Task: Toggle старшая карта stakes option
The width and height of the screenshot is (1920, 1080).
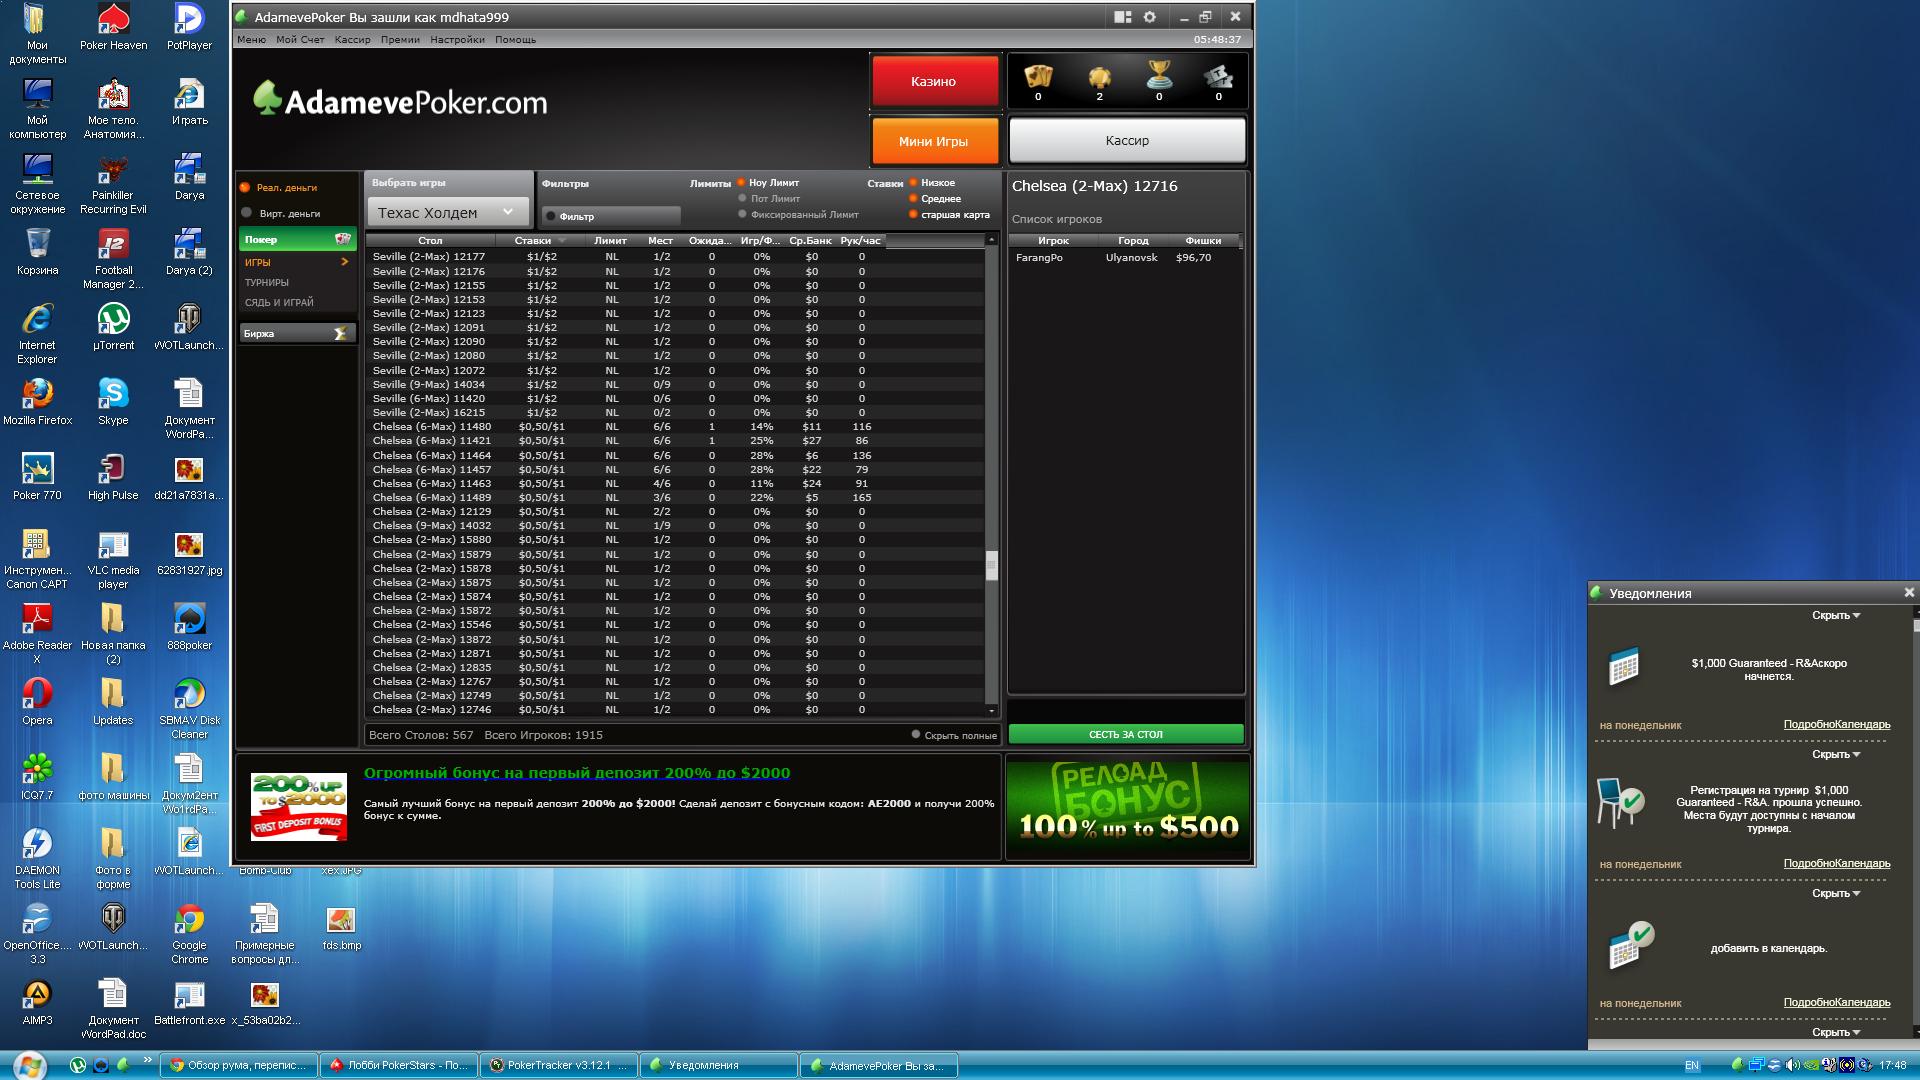Action: 913,214
